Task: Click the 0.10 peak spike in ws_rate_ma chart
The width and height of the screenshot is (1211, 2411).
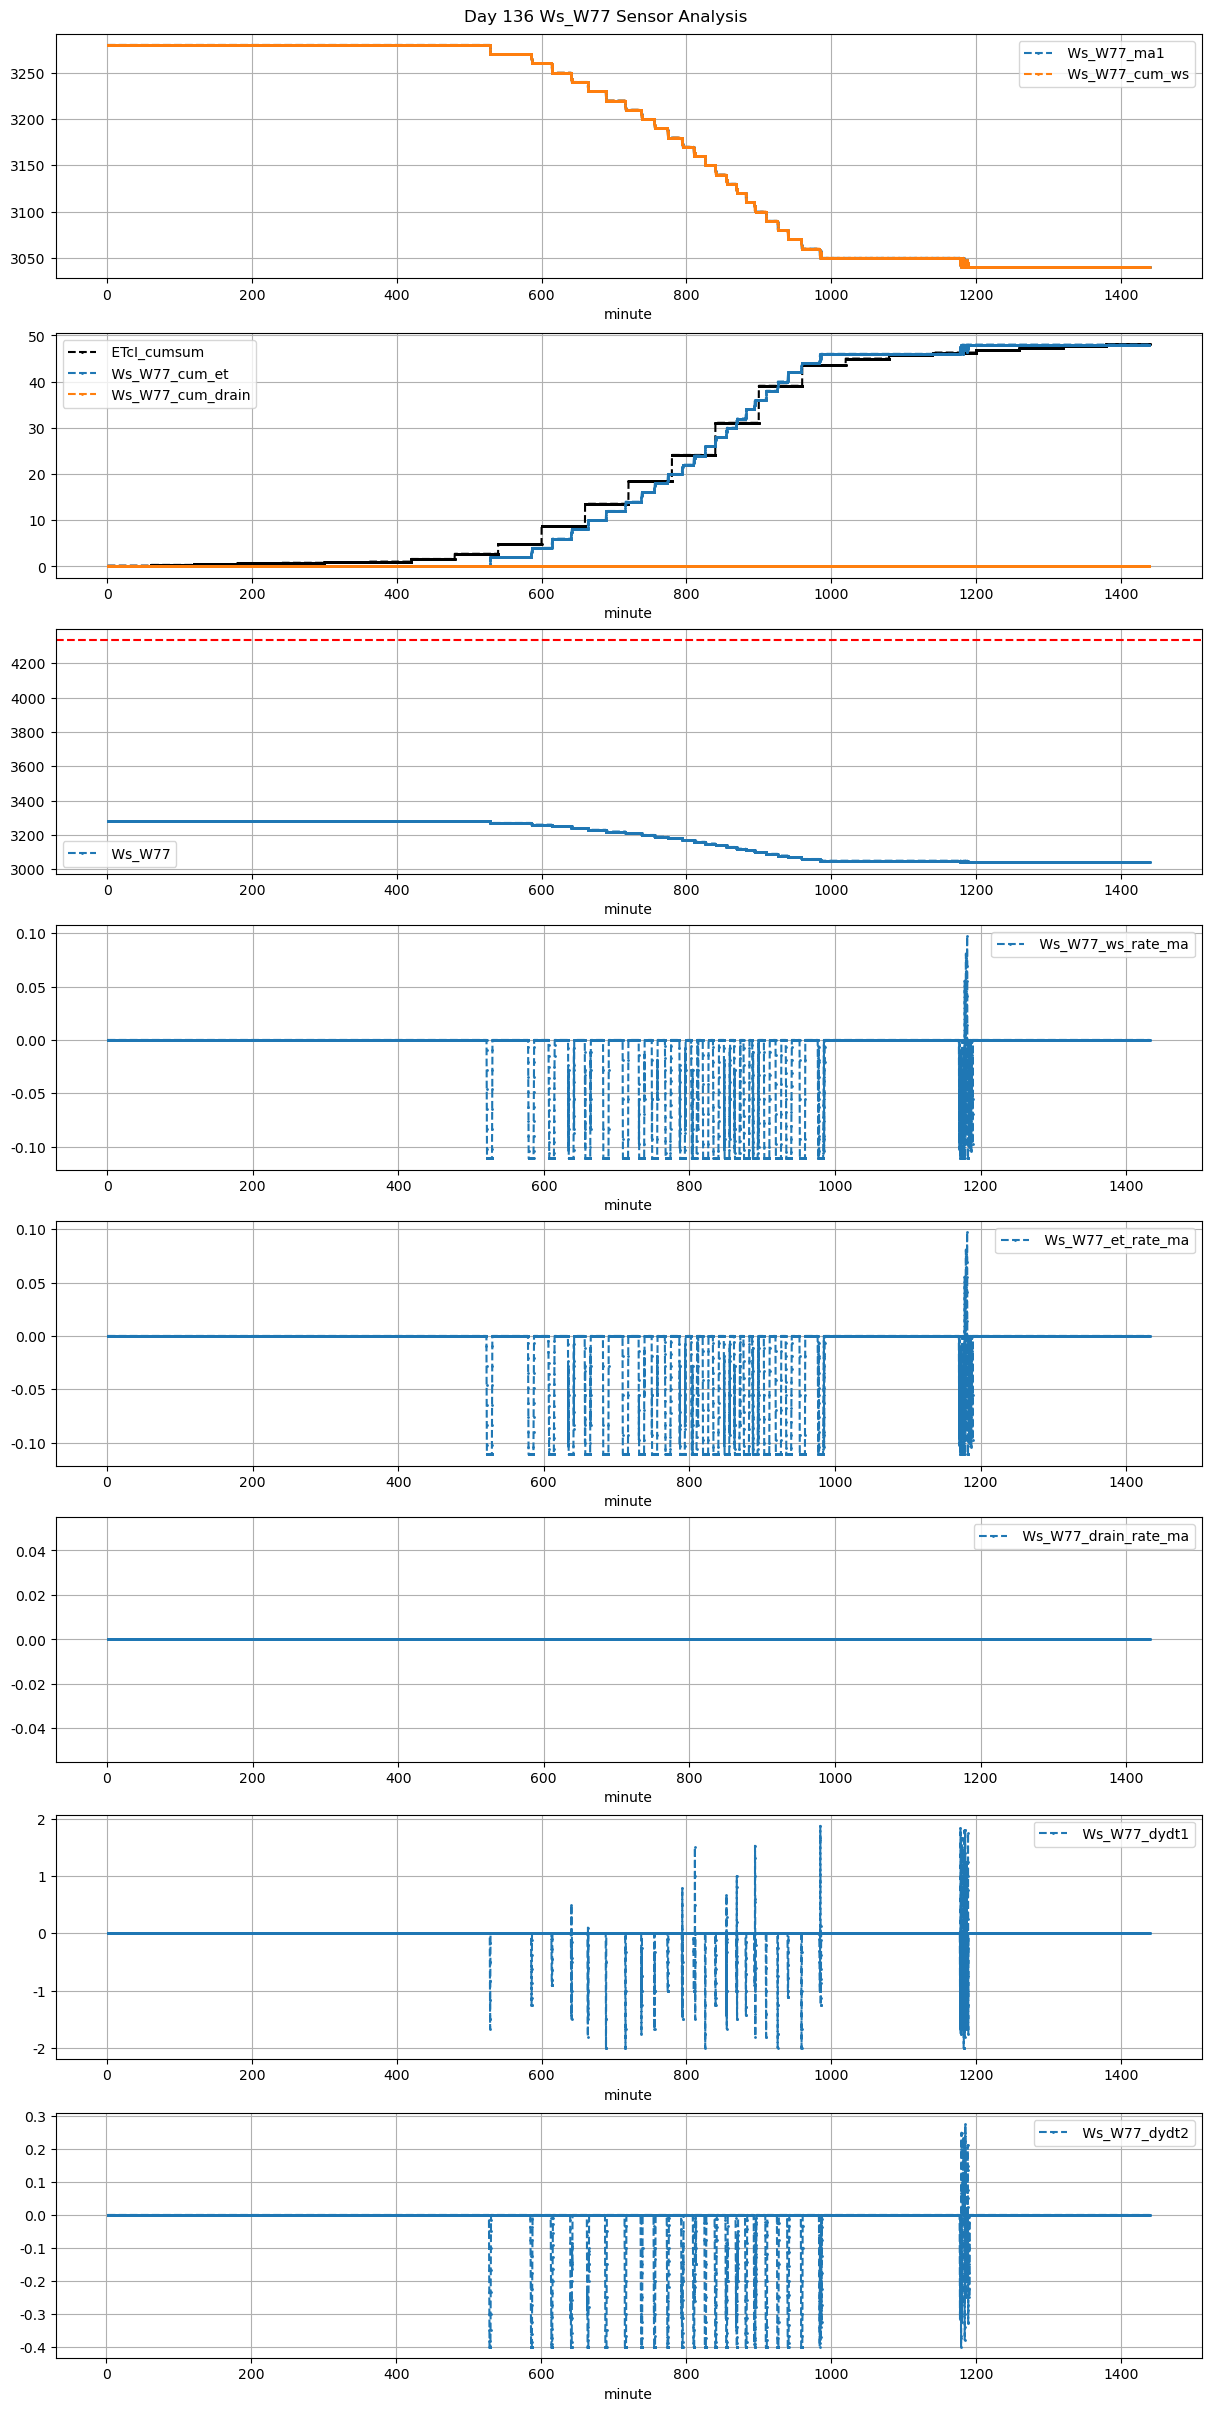Action: tap(967, 938)
